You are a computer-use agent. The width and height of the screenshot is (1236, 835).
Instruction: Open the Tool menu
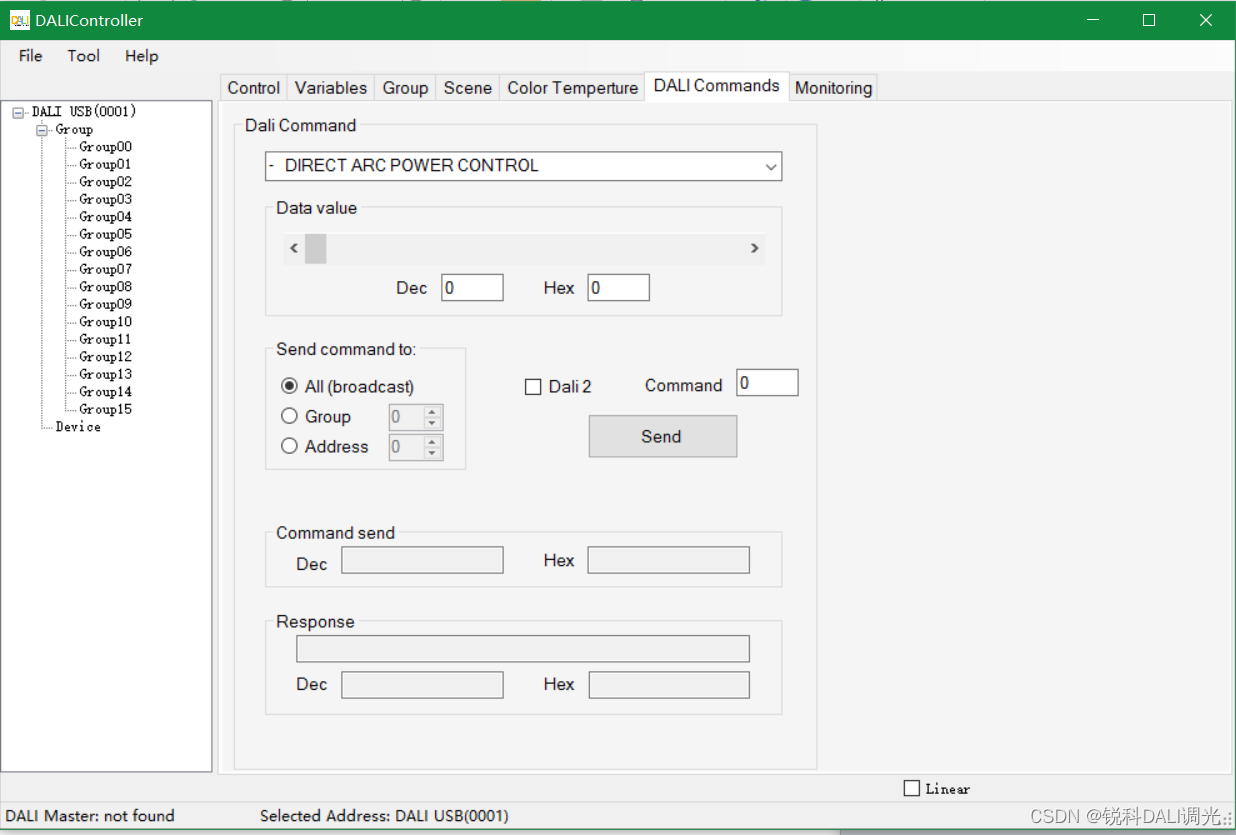tap(83, 56)
